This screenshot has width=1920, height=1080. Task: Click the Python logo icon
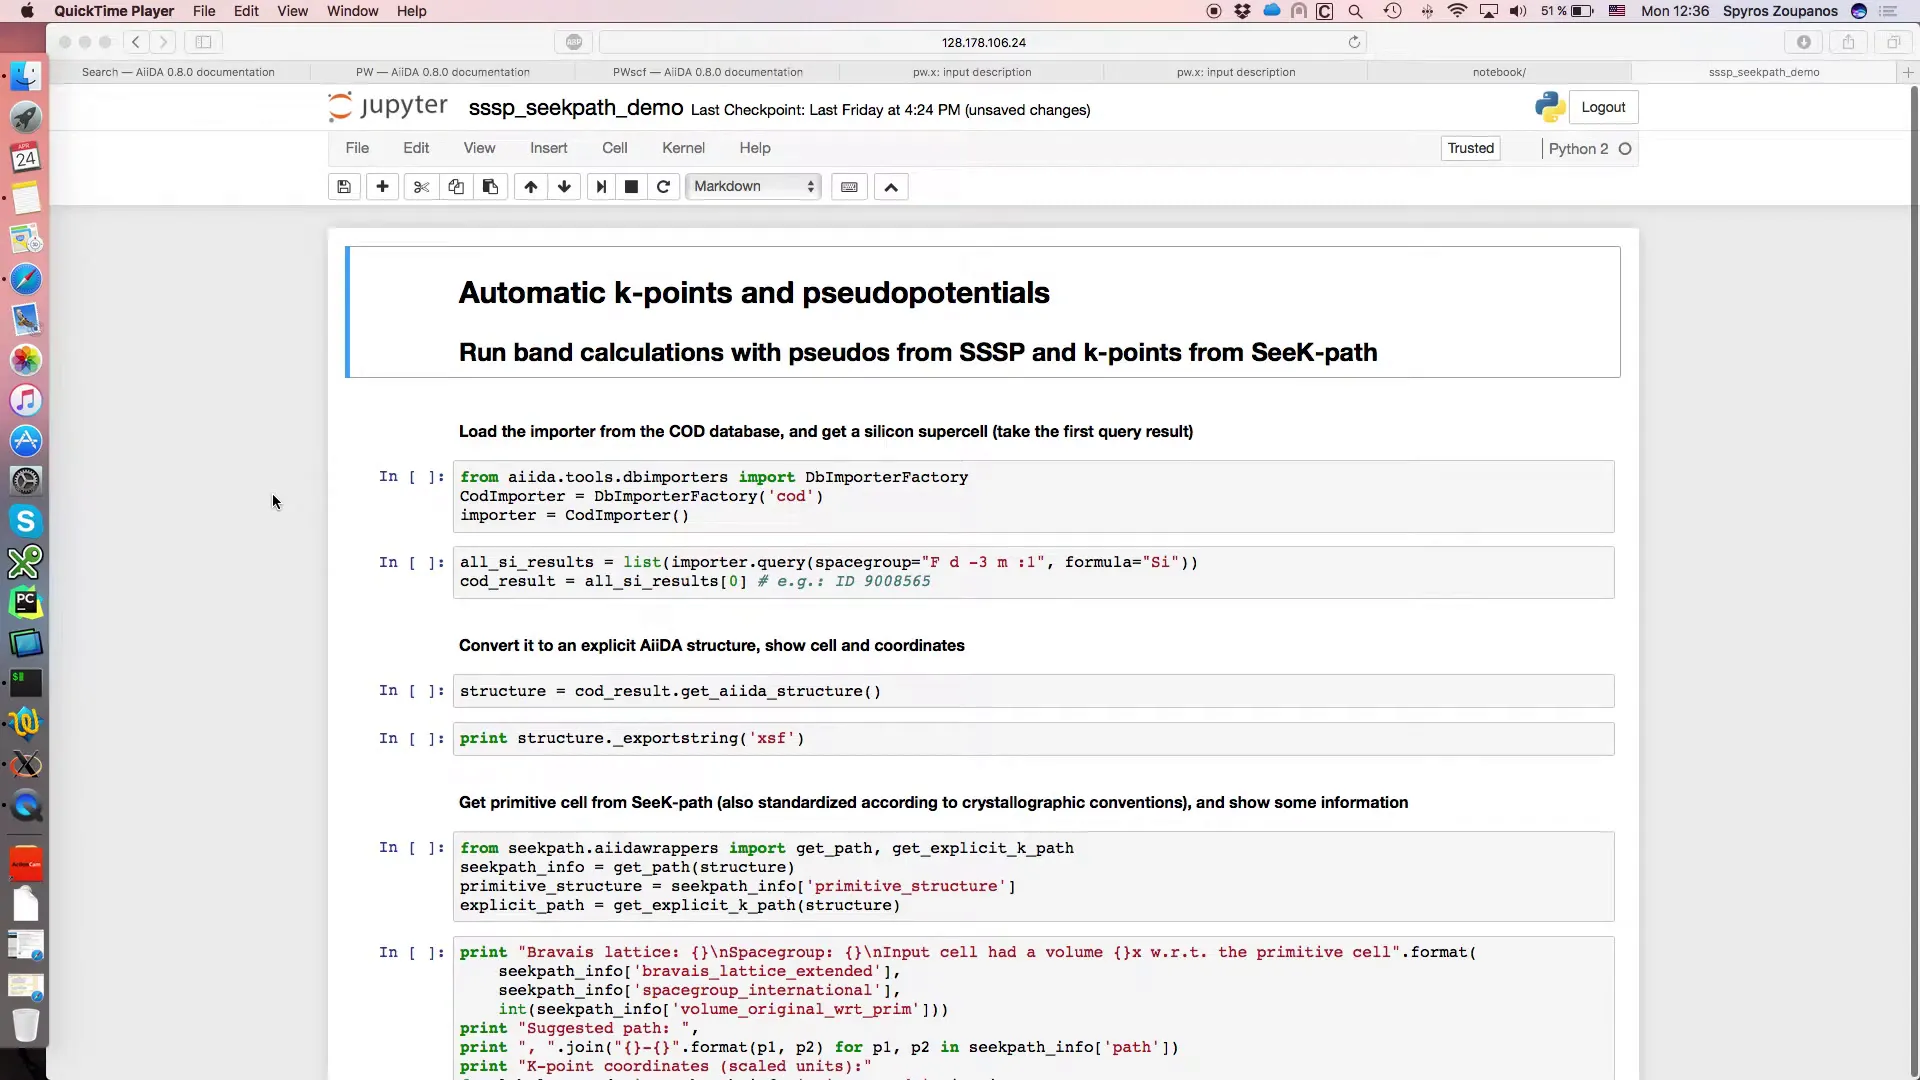[x=1550, y=107]
